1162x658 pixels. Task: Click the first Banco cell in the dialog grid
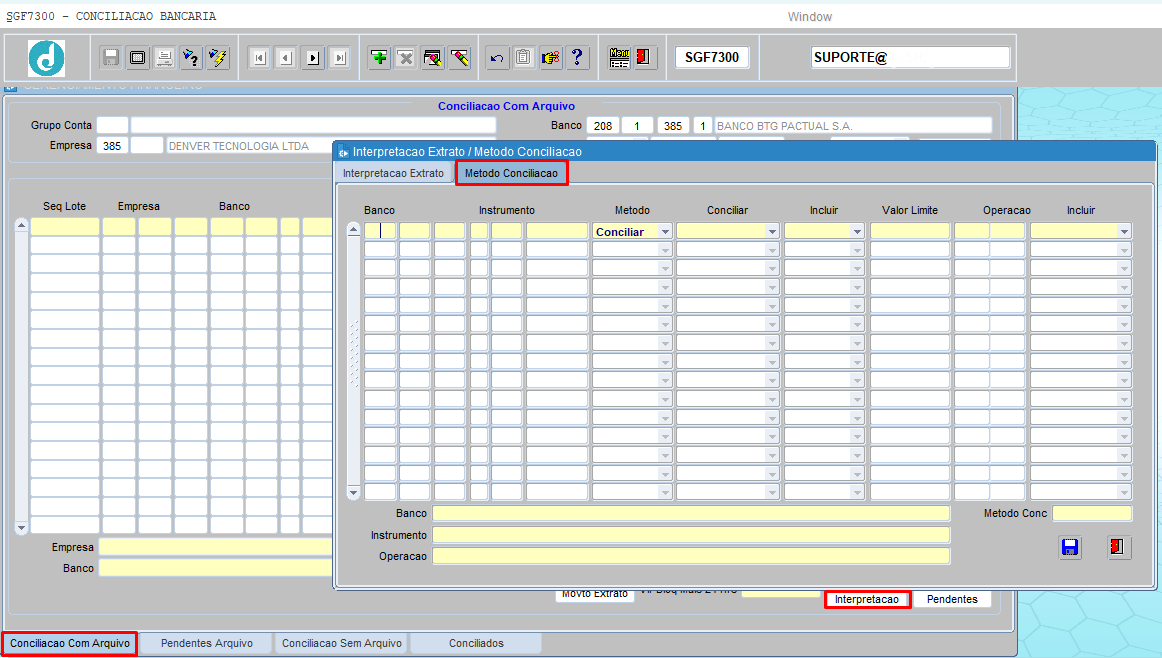pos(380,231)
